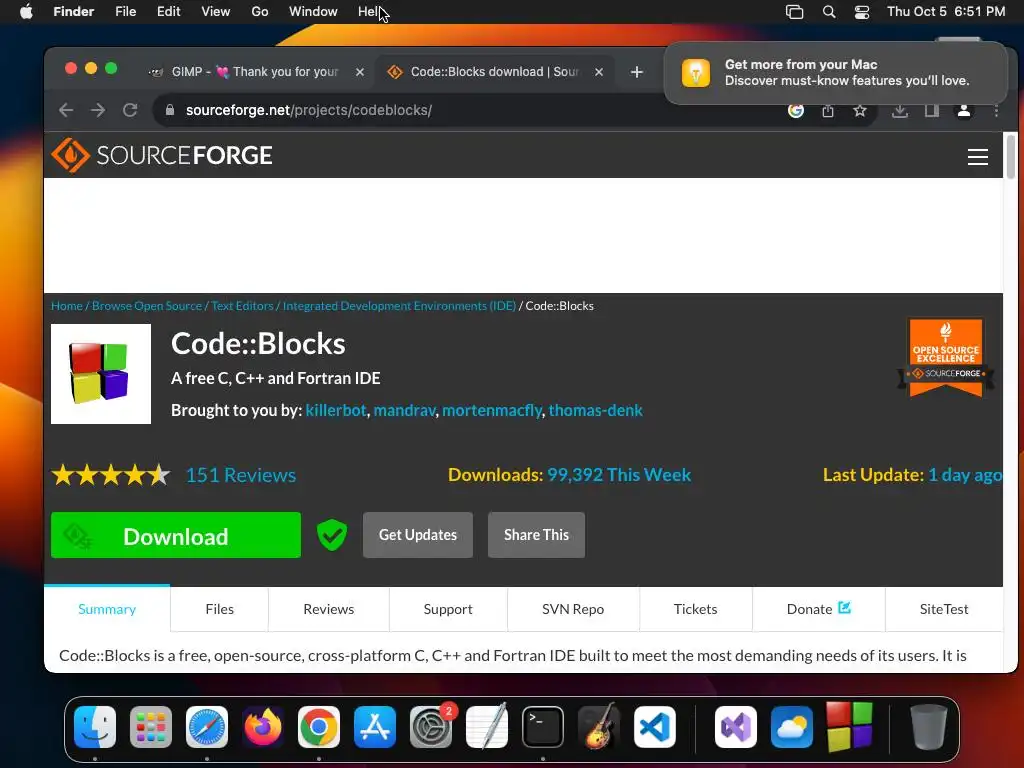Select the SiteTest tab
This screenshot has height=768, width=1024.
pyautogui.click(x=944, y=609)
